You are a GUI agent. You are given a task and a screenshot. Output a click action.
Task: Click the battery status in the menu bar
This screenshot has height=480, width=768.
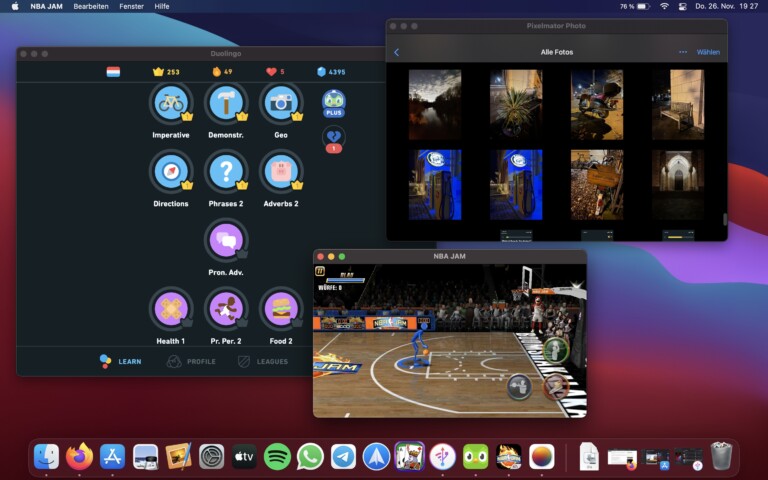click(635, 6)
